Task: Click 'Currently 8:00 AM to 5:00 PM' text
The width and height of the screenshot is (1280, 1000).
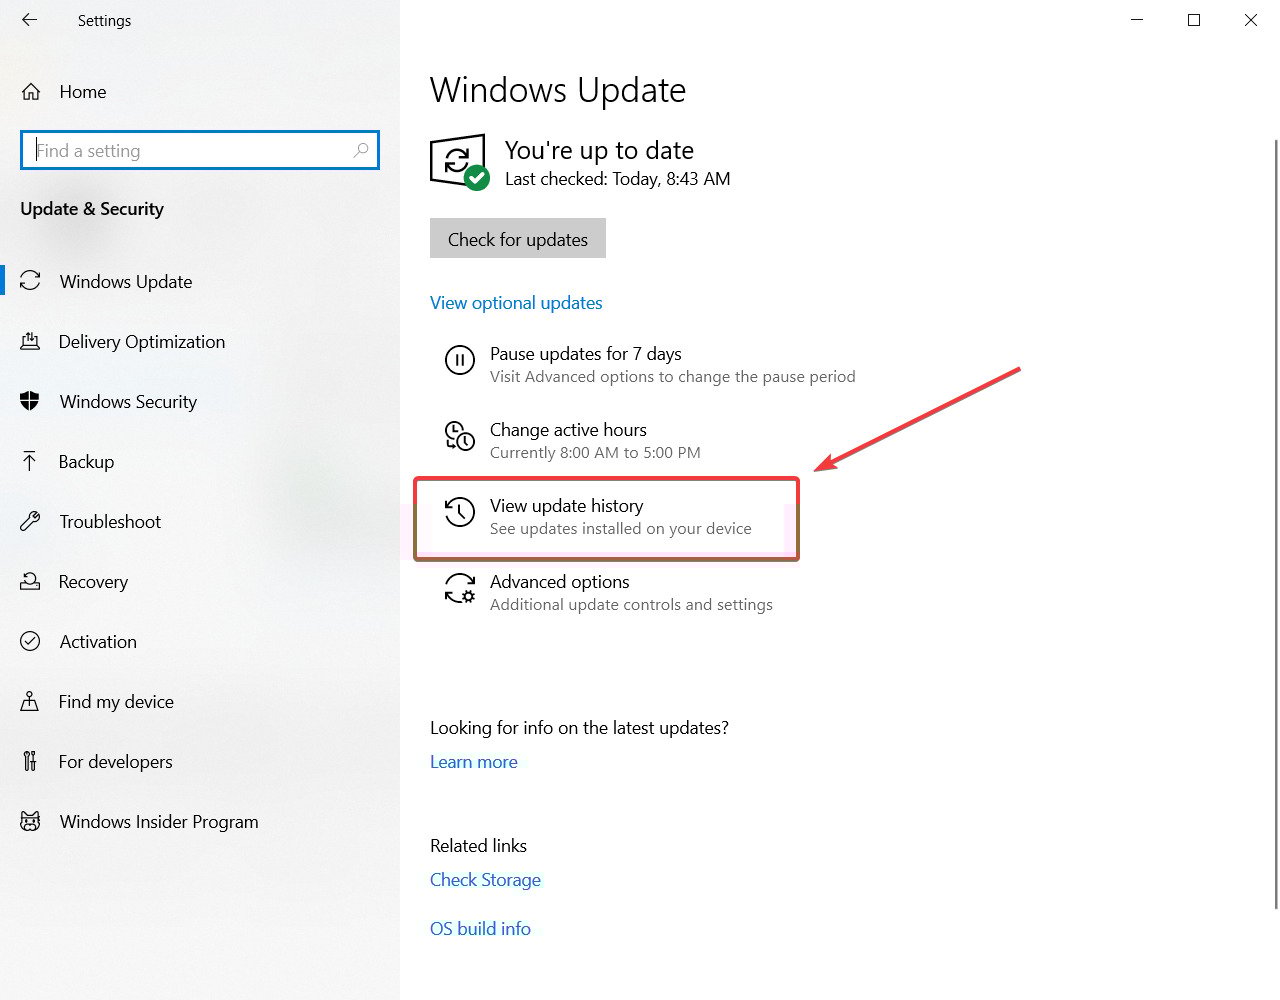Action: pos(595,453)
